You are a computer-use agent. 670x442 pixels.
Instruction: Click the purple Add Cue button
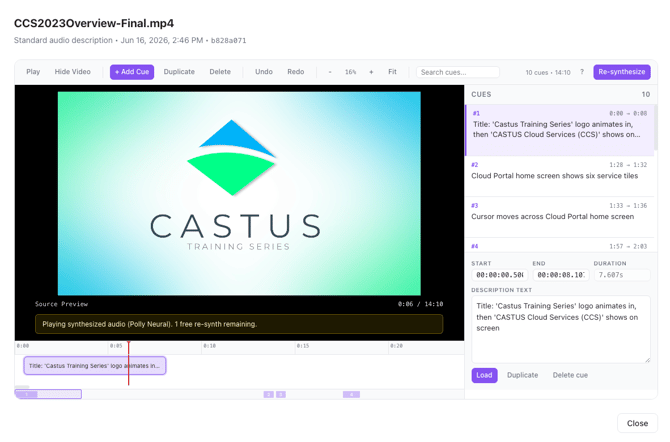[x=132, y=72]
